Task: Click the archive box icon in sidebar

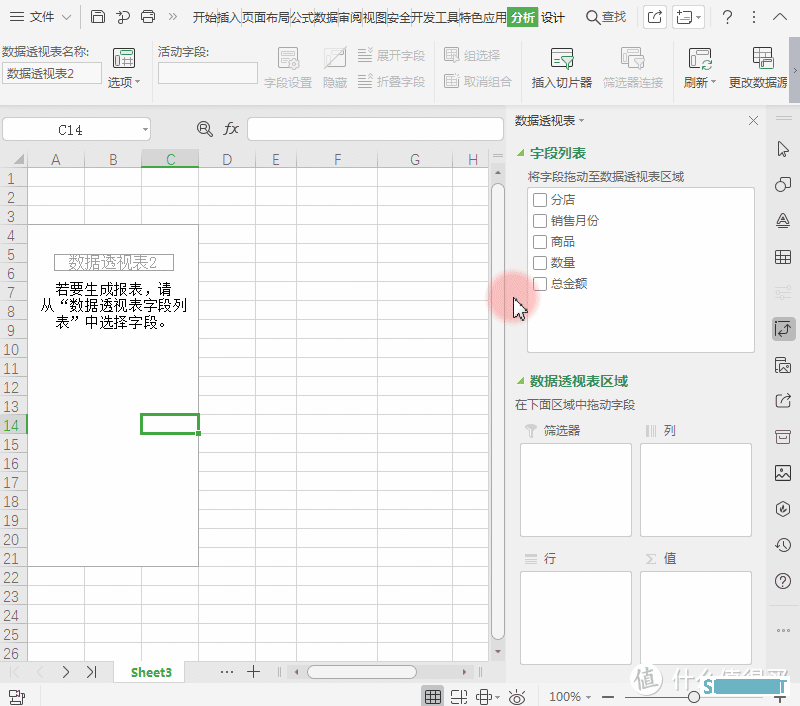Action: coord(783,437)
